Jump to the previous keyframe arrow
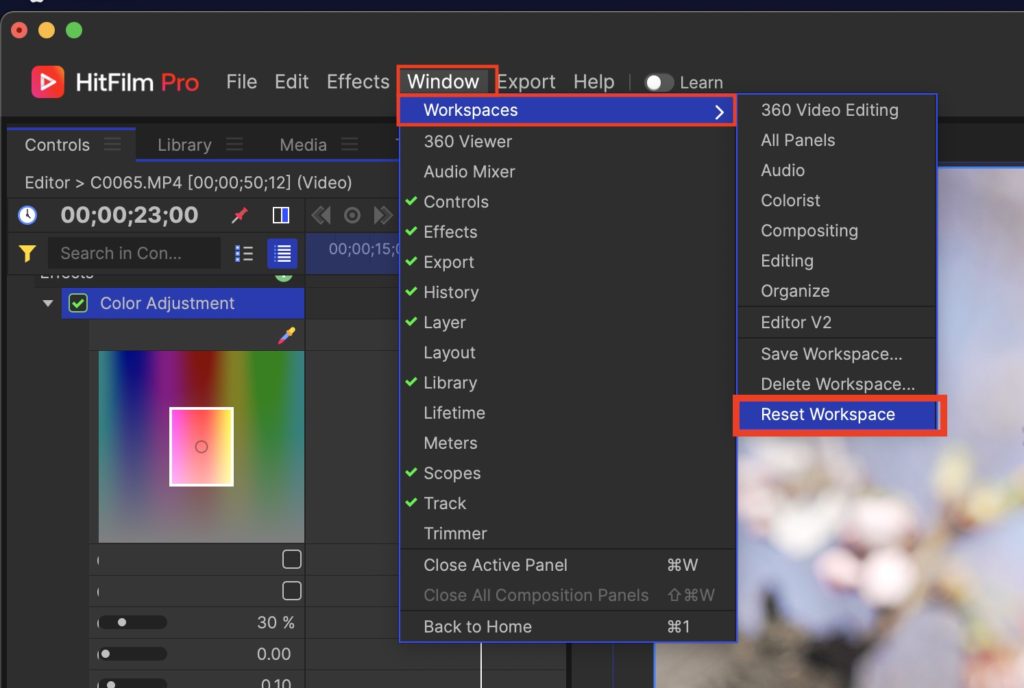 (x=321, y=216)
